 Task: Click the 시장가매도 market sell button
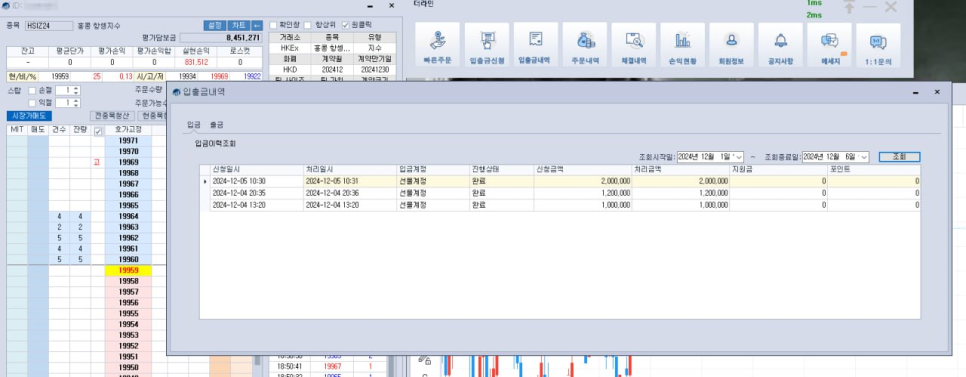click(29, 116)
